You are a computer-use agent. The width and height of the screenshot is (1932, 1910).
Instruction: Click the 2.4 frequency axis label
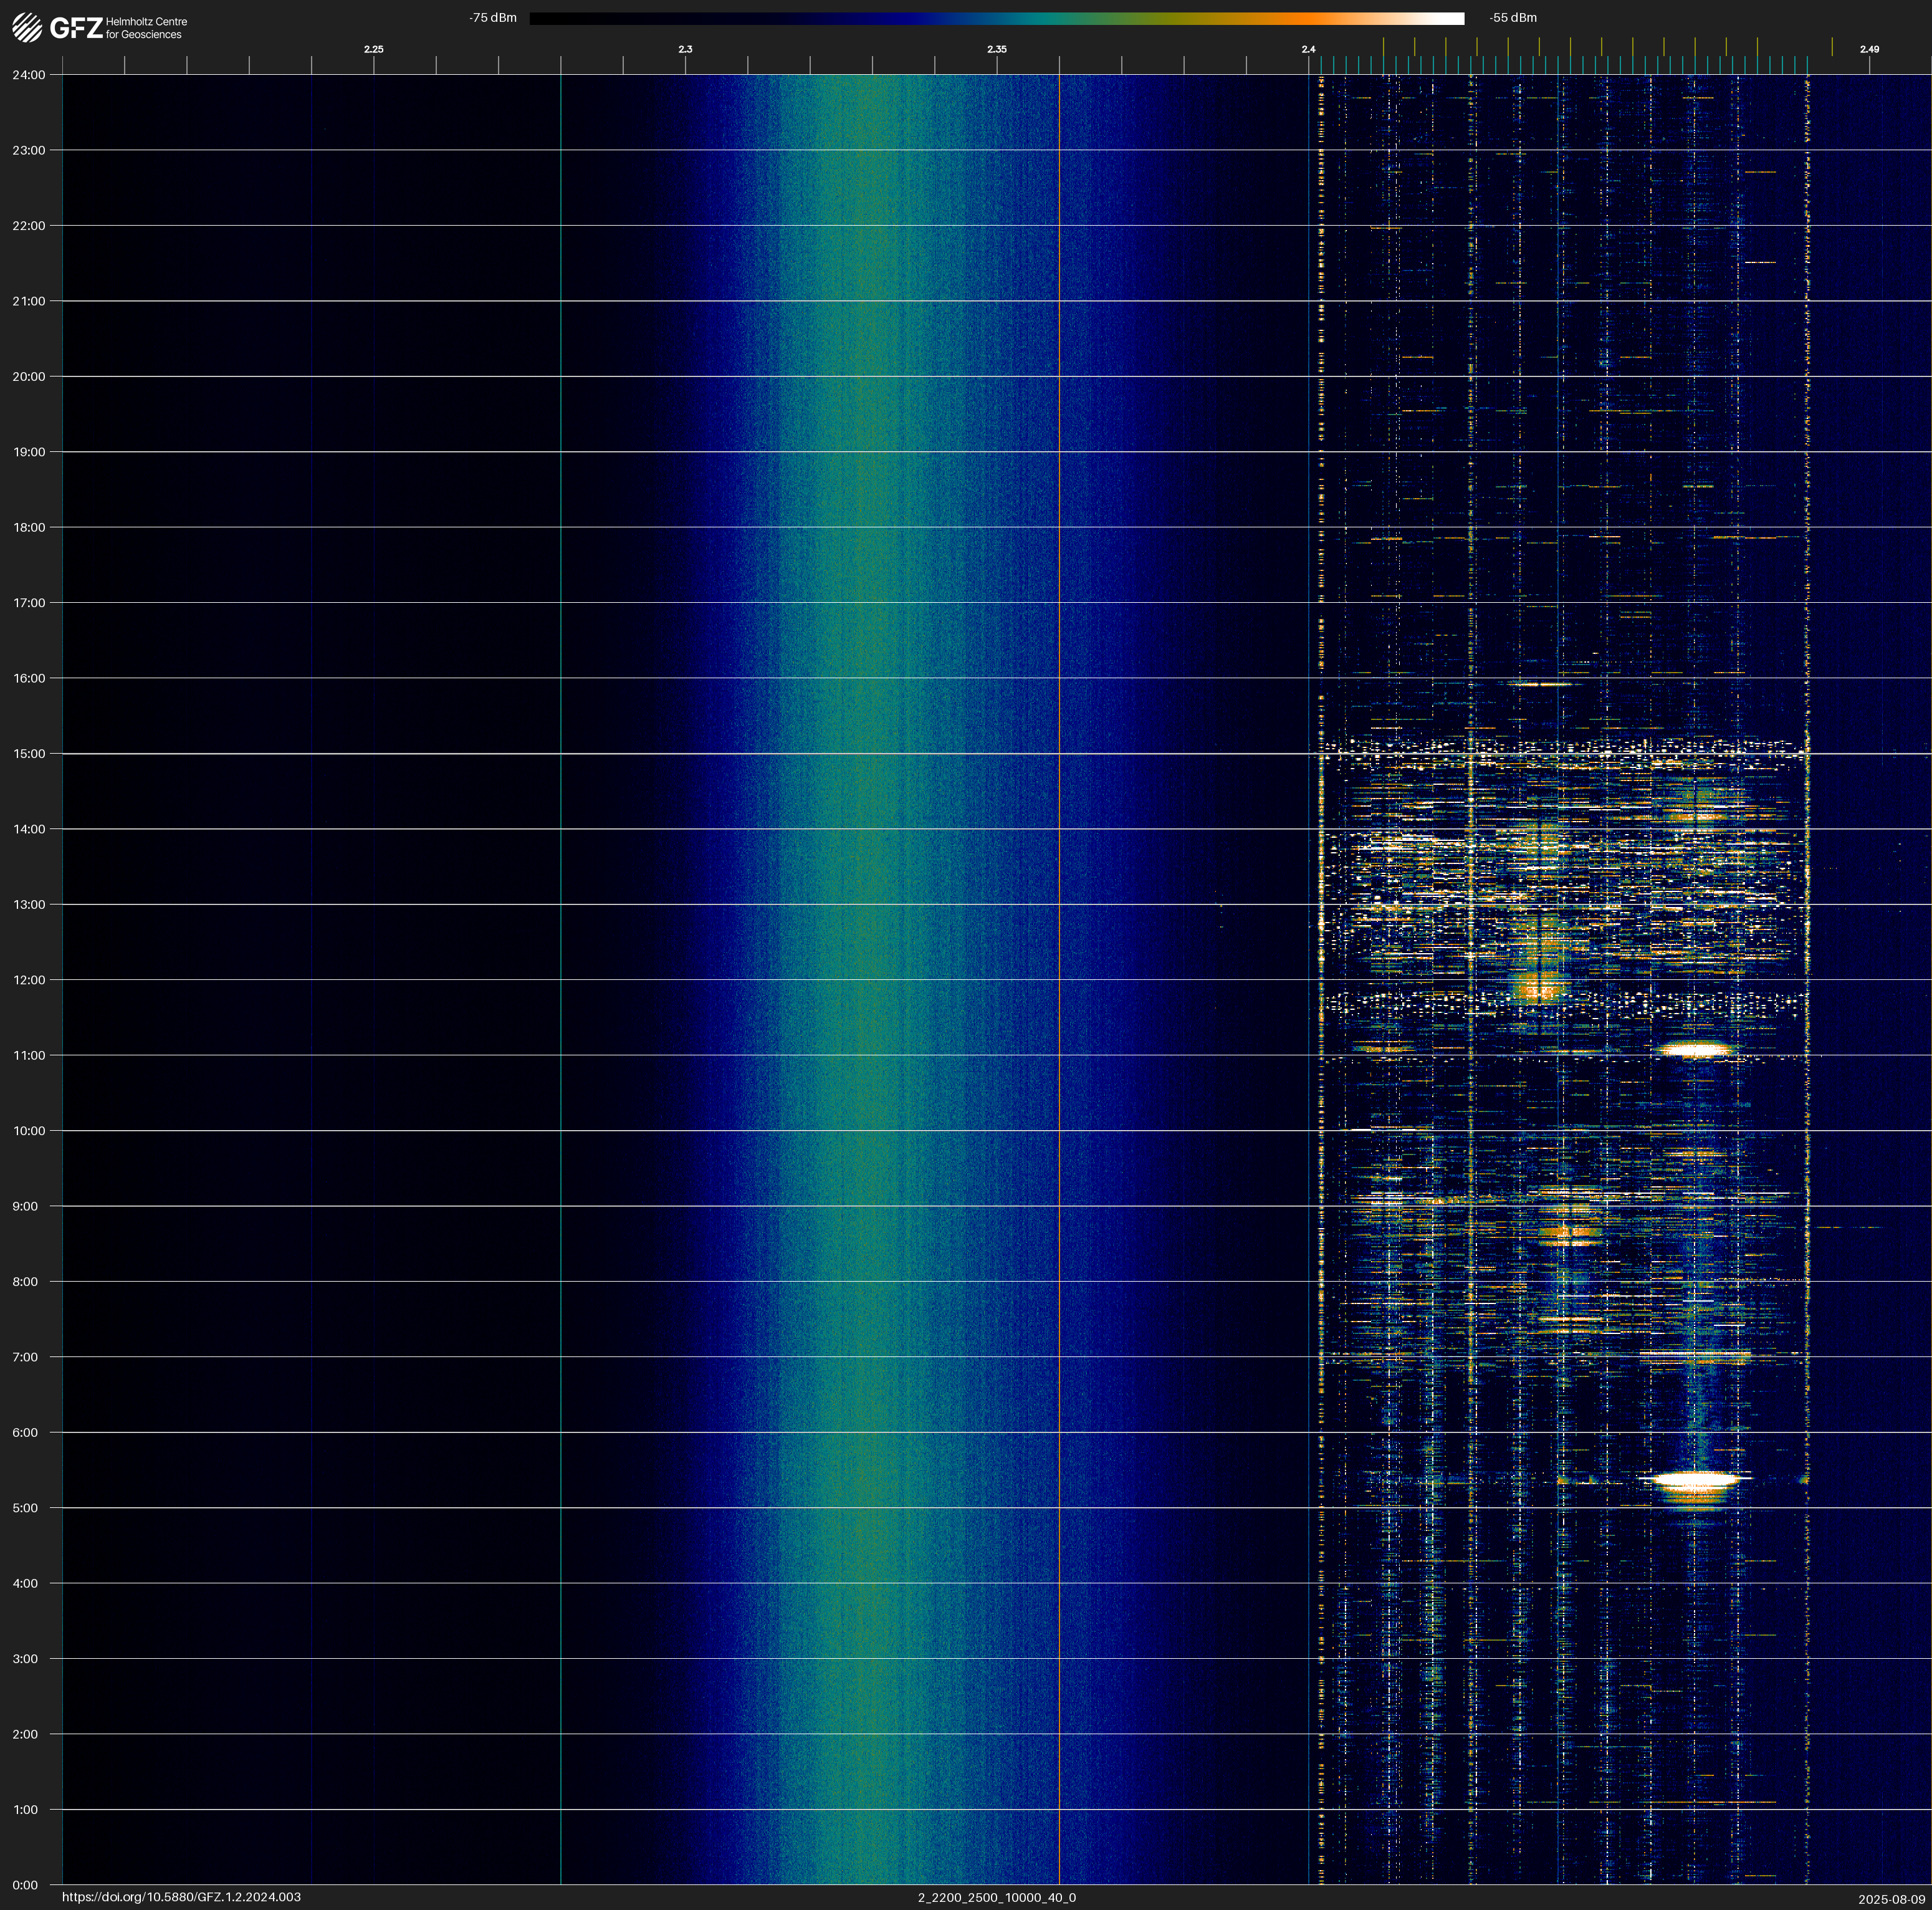[1308, 49]
